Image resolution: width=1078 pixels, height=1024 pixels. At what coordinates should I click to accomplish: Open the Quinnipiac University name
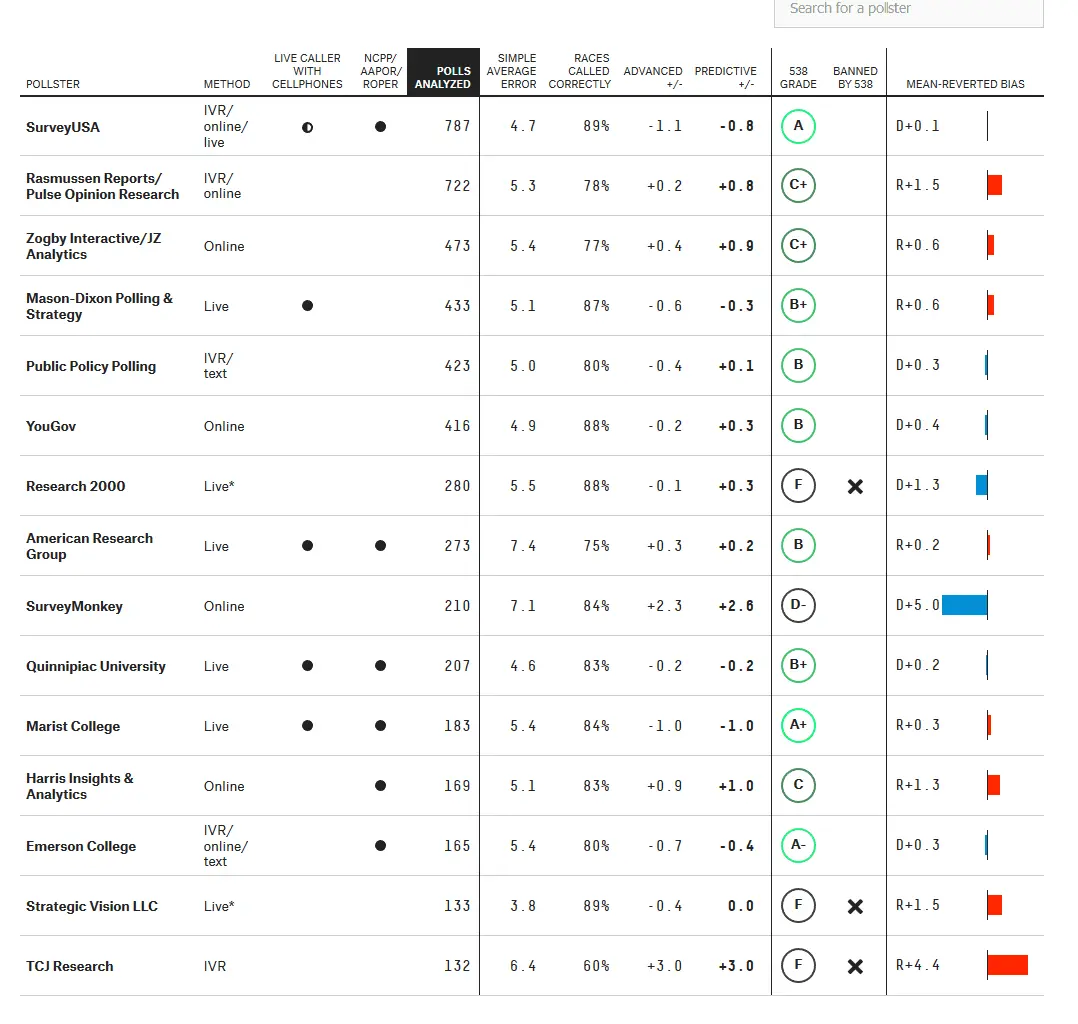coord(96,666)
